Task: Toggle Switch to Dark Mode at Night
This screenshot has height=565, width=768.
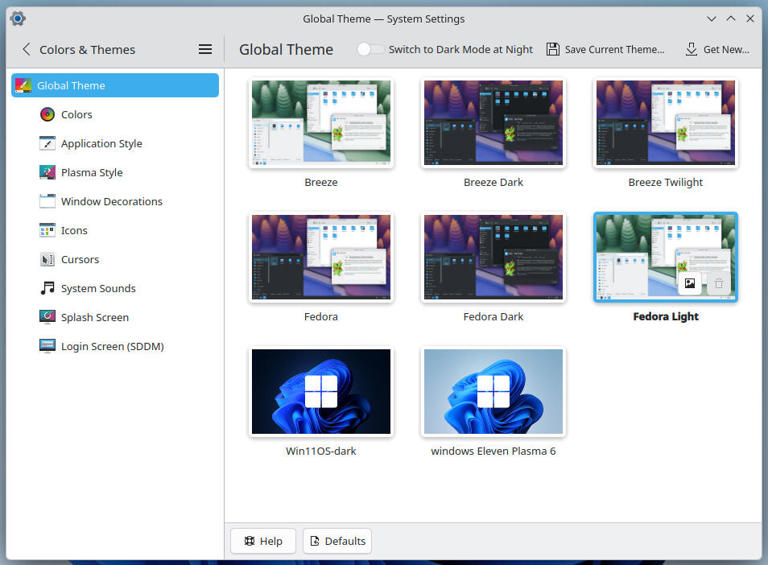Action: click(371, 49)
